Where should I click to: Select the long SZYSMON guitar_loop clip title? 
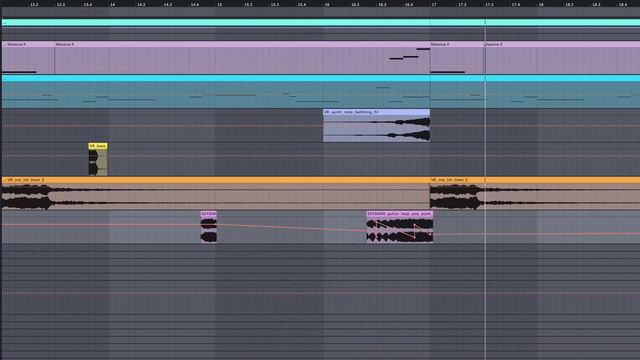point(400,214)
